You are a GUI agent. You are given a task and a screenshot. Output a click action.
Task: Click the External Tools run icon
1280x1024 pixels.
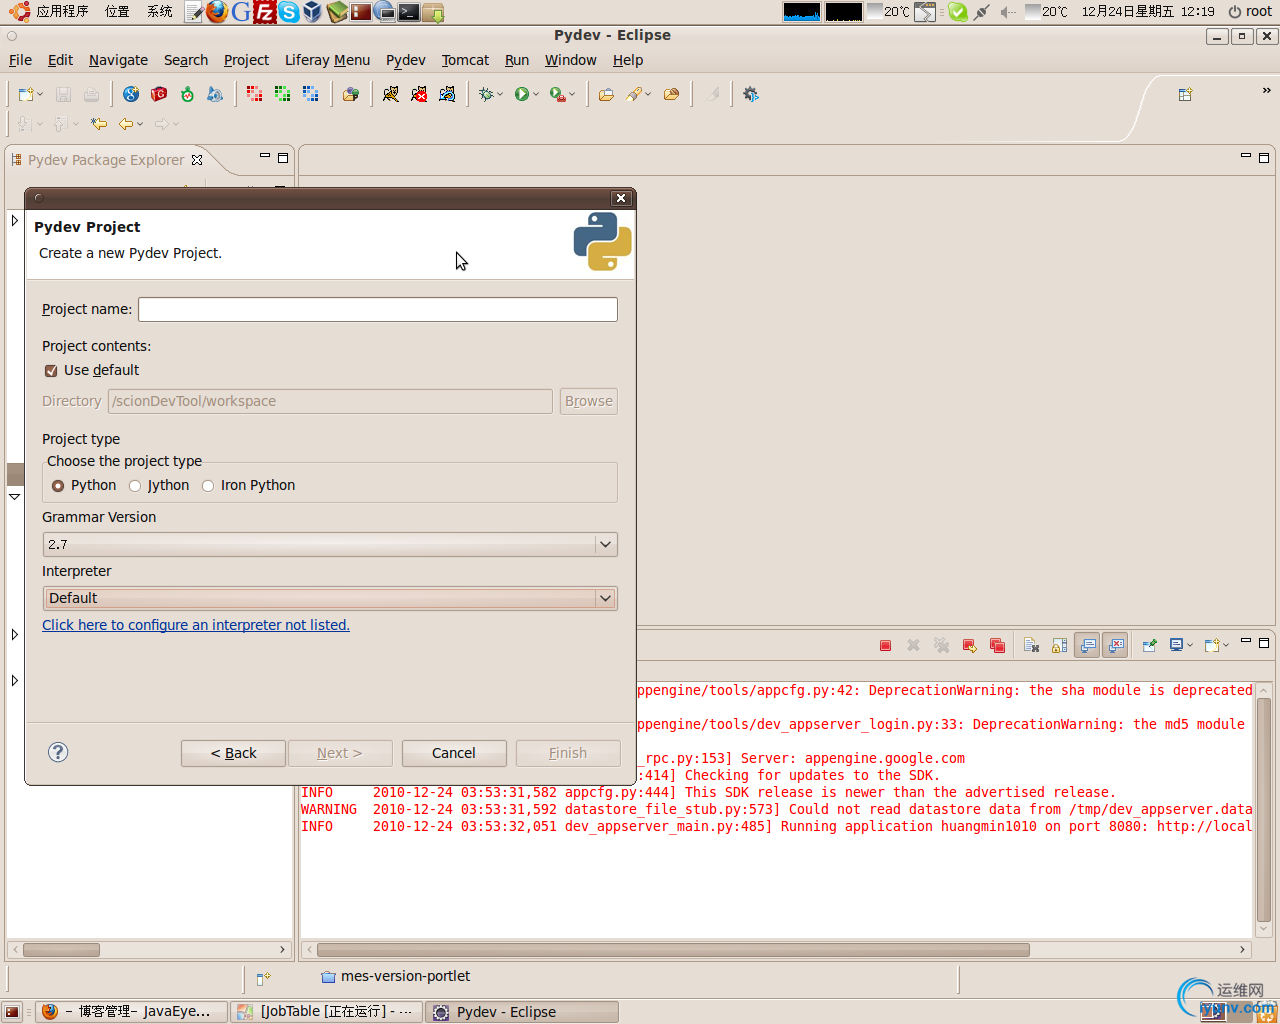pyautogui.click(x=557, y=94)
